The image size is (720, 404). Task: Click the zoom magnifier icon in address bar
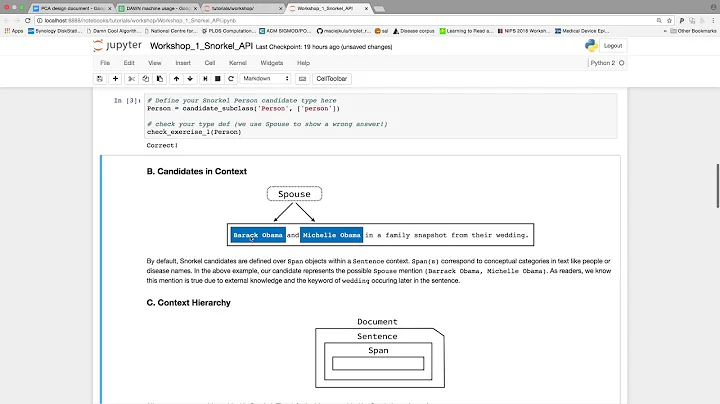click(x=659, y=21)
